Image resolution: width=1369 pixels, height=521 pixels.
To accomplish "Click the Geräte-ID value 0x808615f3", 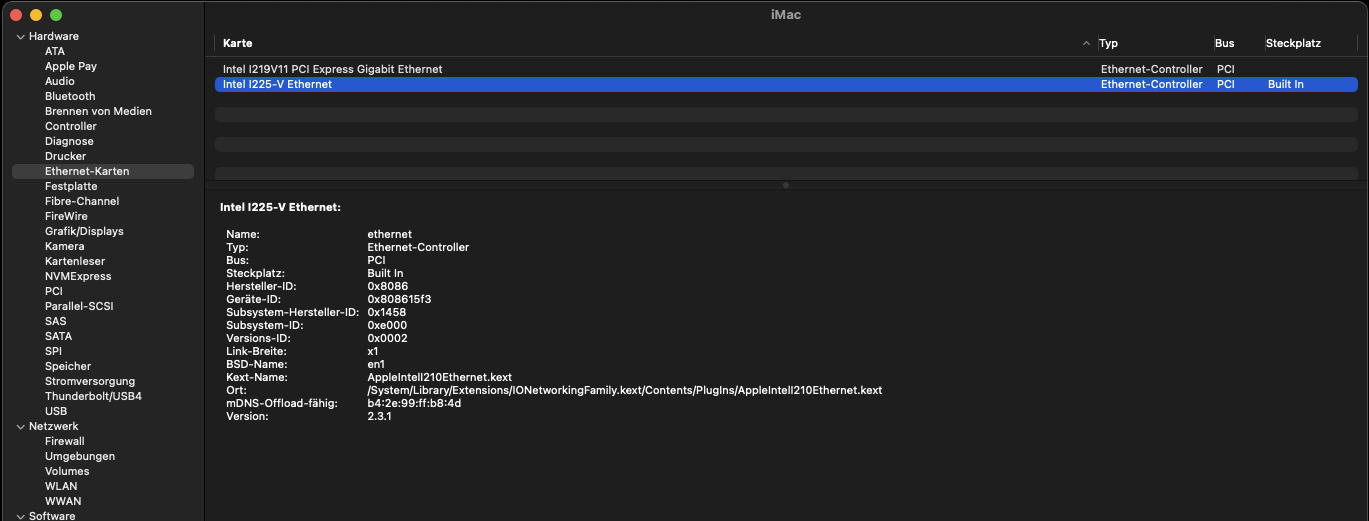I will coord(399,299).
